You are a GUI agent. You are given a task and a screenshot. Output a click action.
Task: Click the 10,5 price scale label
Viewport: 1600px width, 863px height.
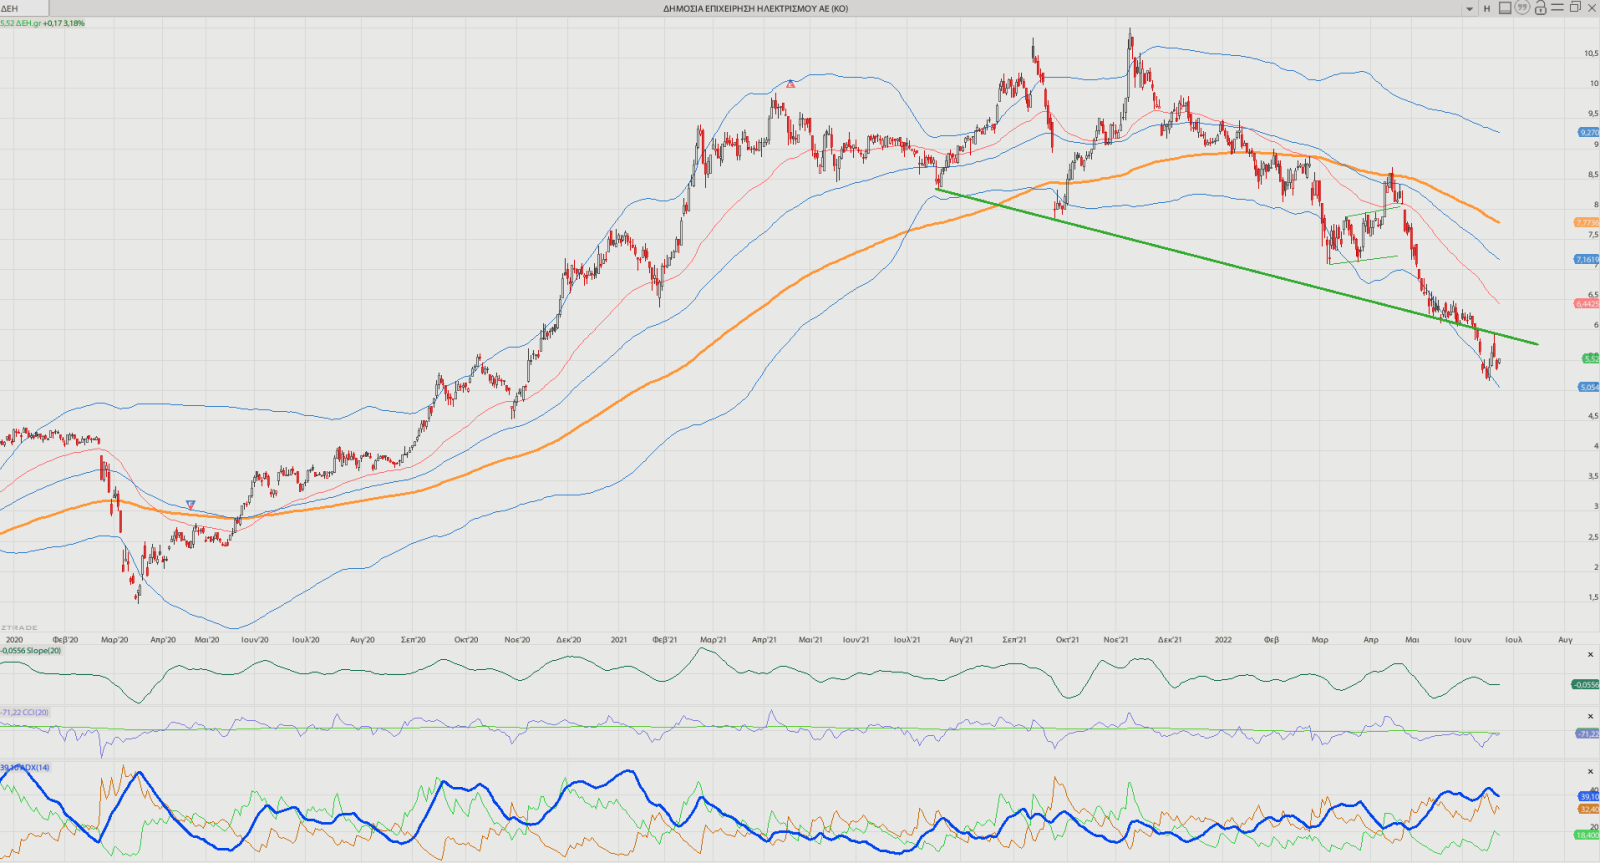(1590, 54)
